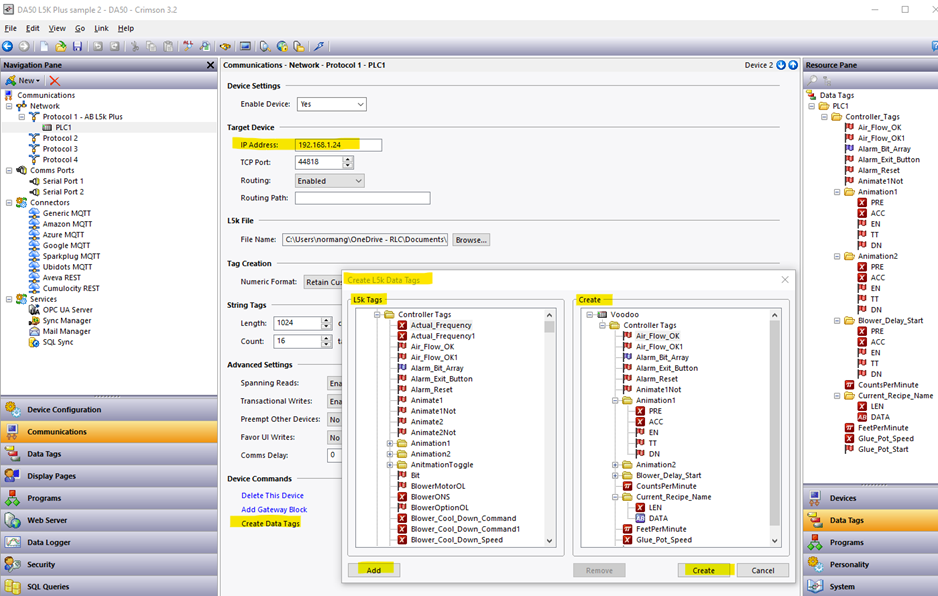Click the monitor display toolbar icon
Viewport: 938px width, 596px height.
coord(245,46)
